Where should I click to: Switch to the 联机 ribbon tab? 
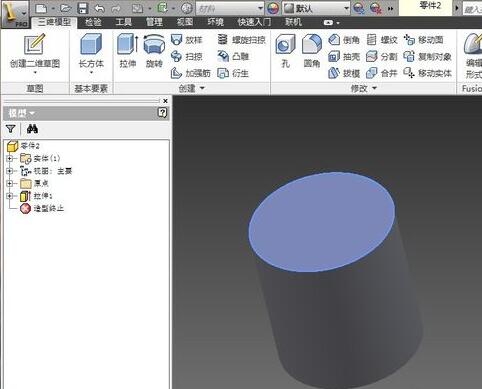click(x=293, y=22)
